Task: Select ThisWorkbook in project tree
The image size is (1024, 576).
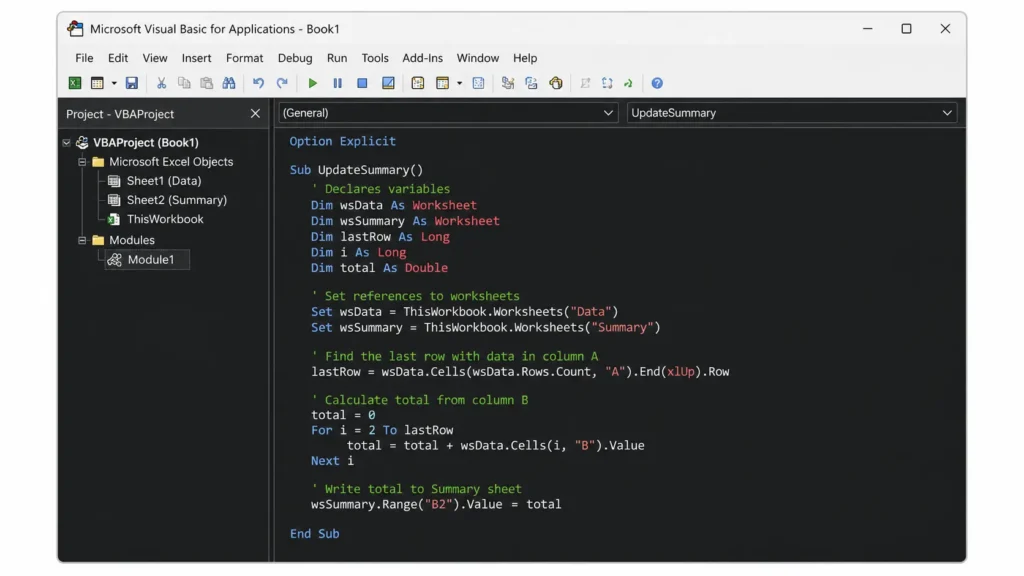Action: pos(165,219)
